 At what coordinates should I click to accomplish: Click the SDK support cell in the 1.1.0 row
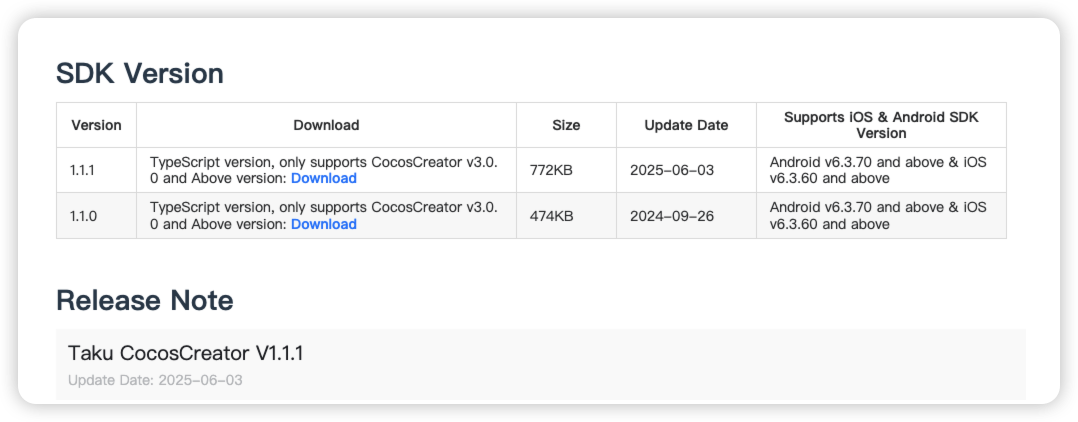click(881, 216)
